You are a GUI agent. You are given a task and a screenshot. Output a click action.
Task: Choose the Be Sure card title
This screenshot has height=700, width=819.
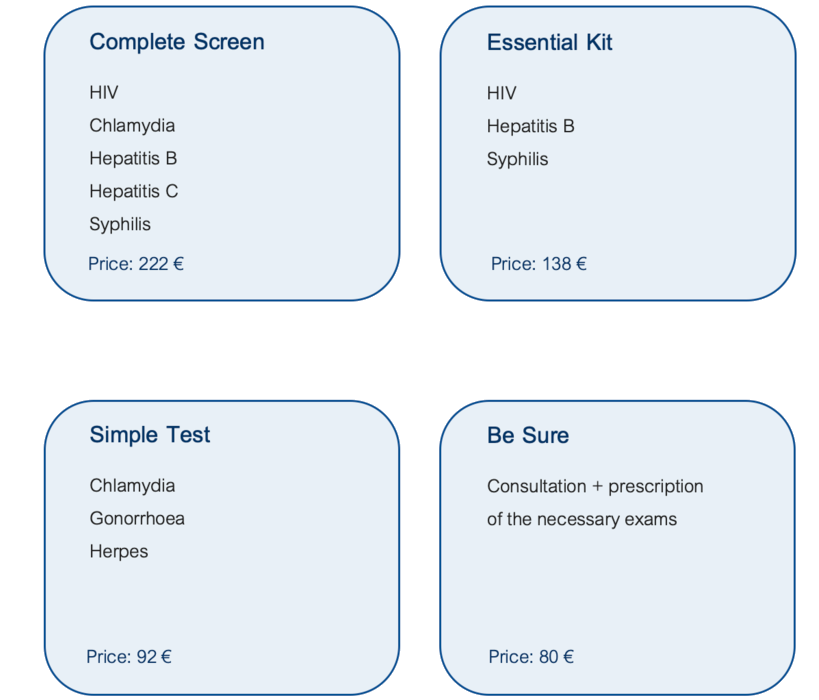pos(528,435)
